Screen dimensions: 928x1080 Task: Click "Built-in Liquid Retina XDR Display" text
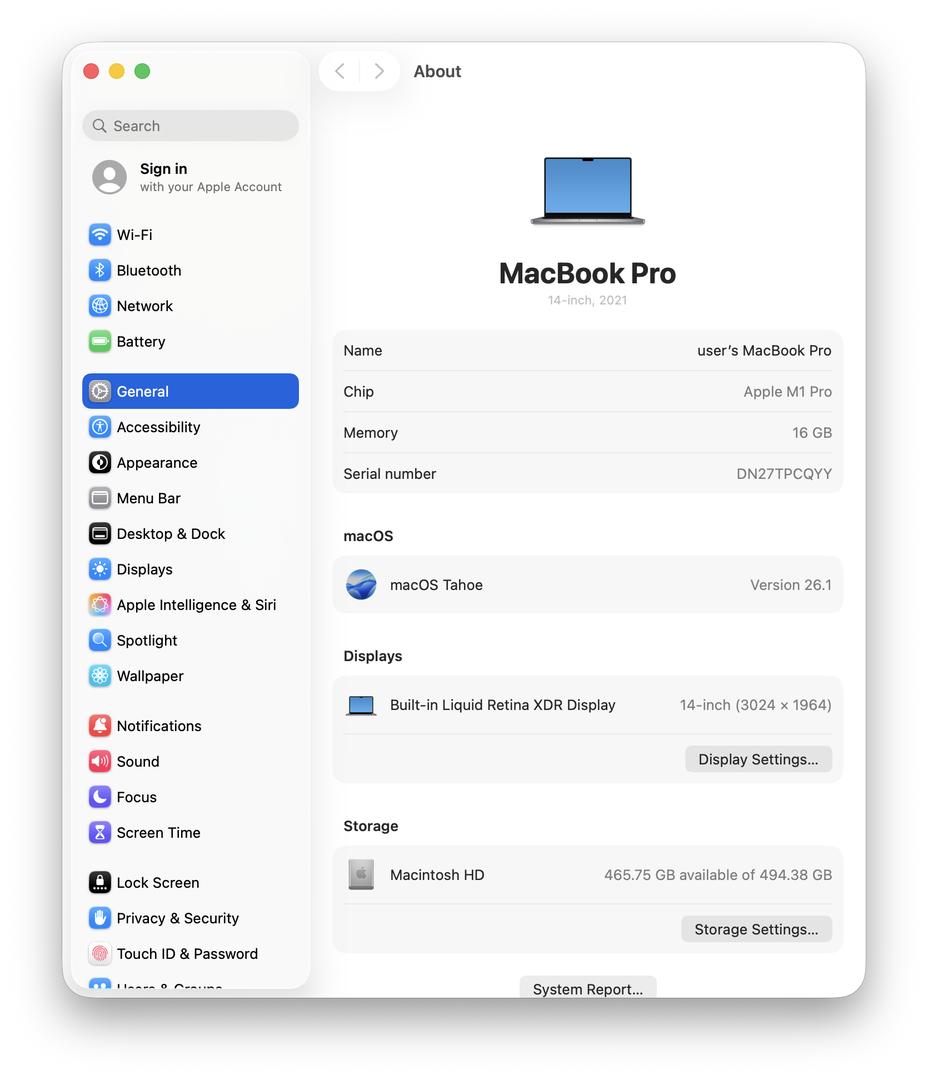click(x=503, y=705)
